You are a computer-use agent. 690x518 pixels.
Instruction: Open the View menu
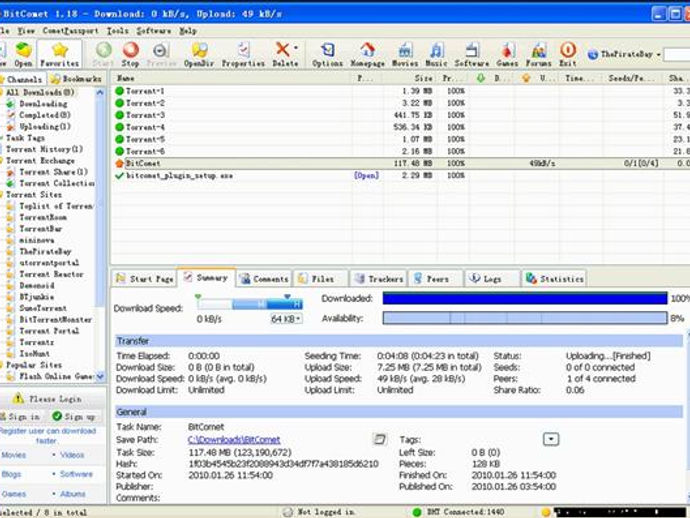click(26, 31)
